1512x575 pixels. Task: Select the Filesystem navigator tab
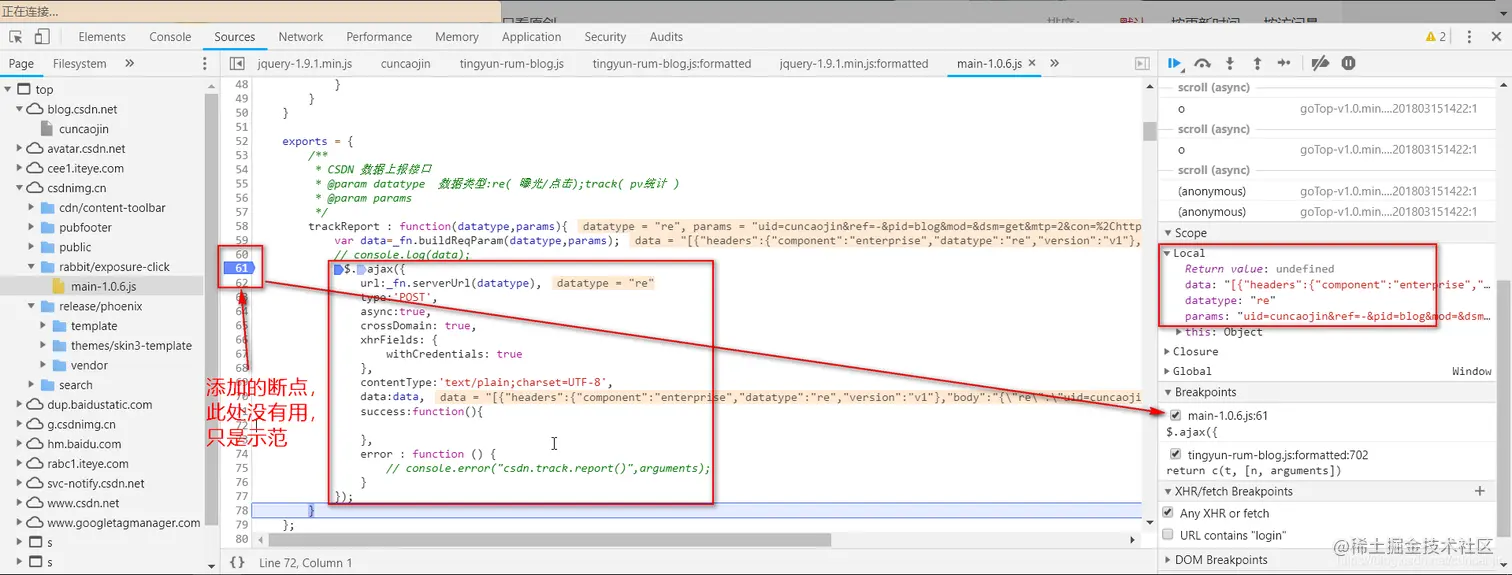pos(79,63)
